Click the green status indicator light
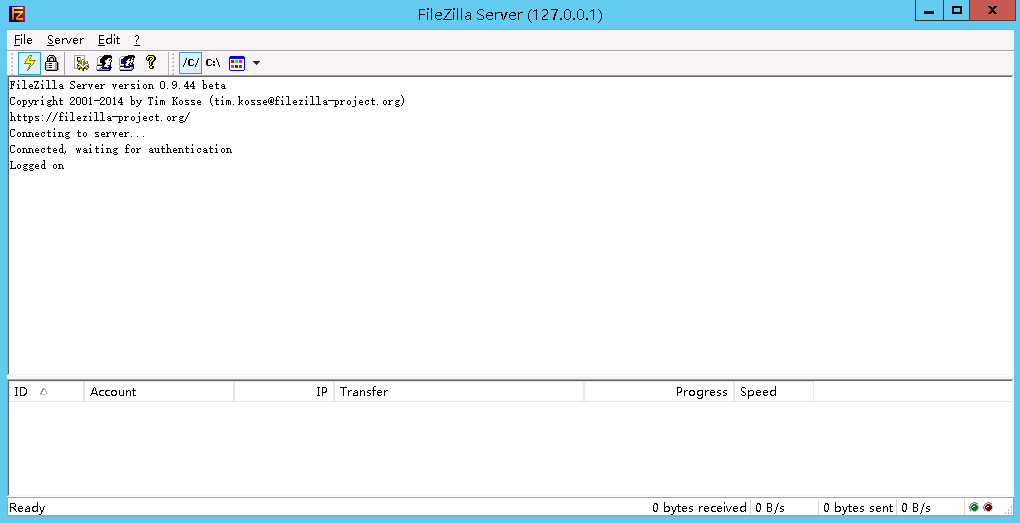 click(974, 508)
